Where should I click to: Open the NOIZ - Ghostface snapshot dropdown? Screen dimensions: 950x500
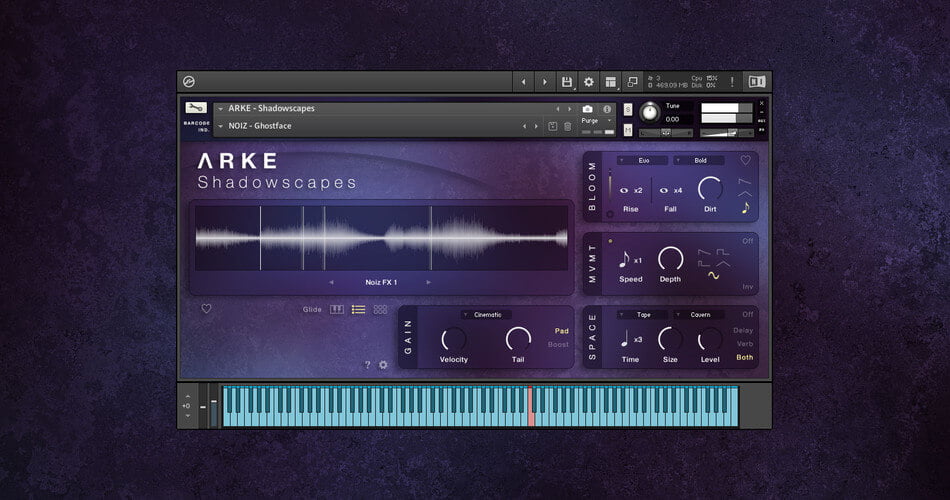[x=221, y=126]
